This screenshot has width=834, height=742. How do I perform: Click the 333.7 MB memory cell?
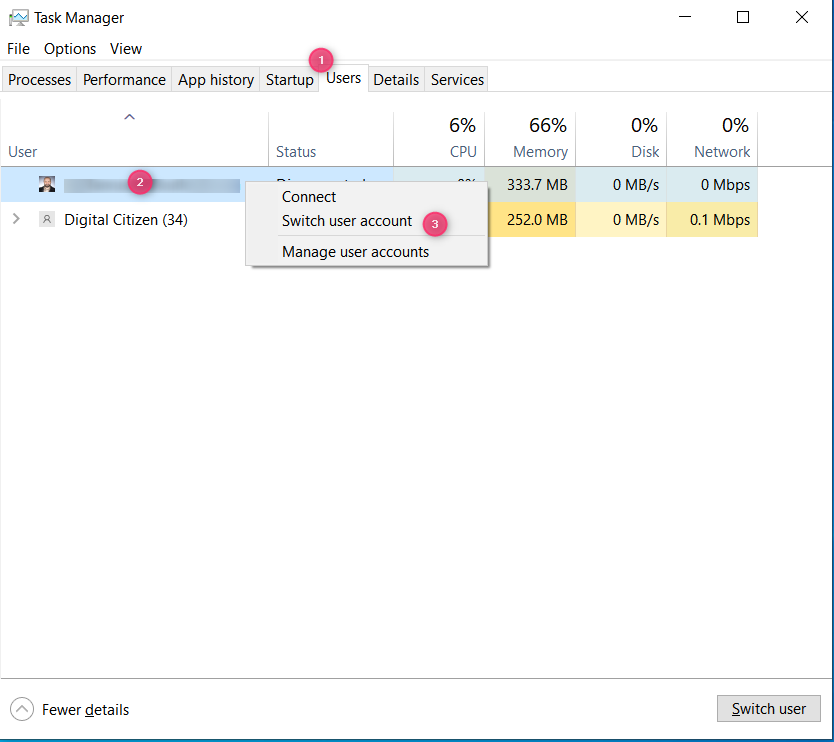(530, 185)
